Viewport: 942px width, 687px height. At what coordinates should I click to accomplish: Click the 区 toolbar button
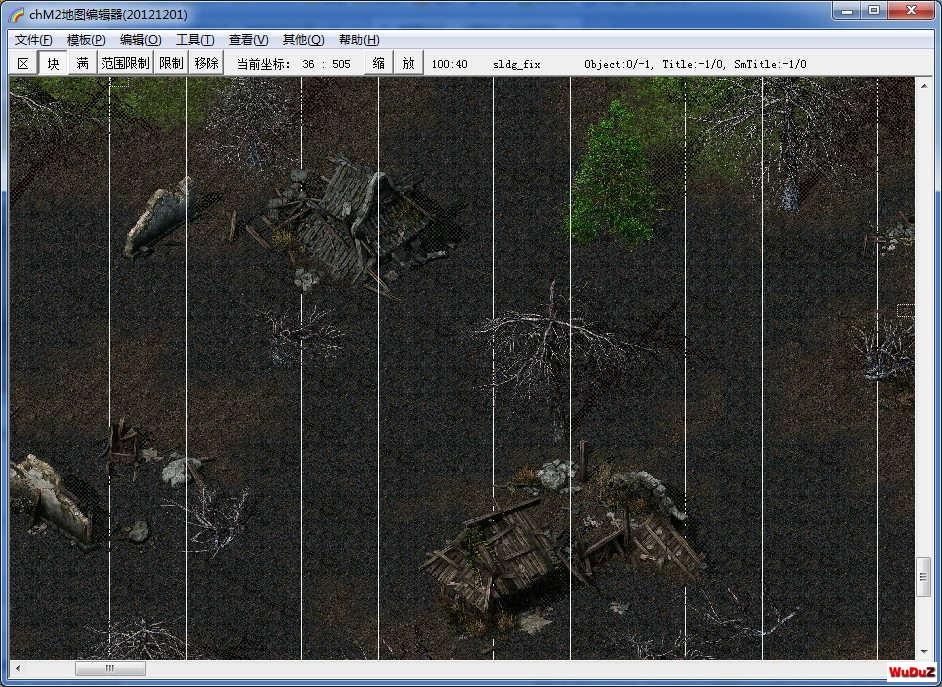(x=23, y=63)
